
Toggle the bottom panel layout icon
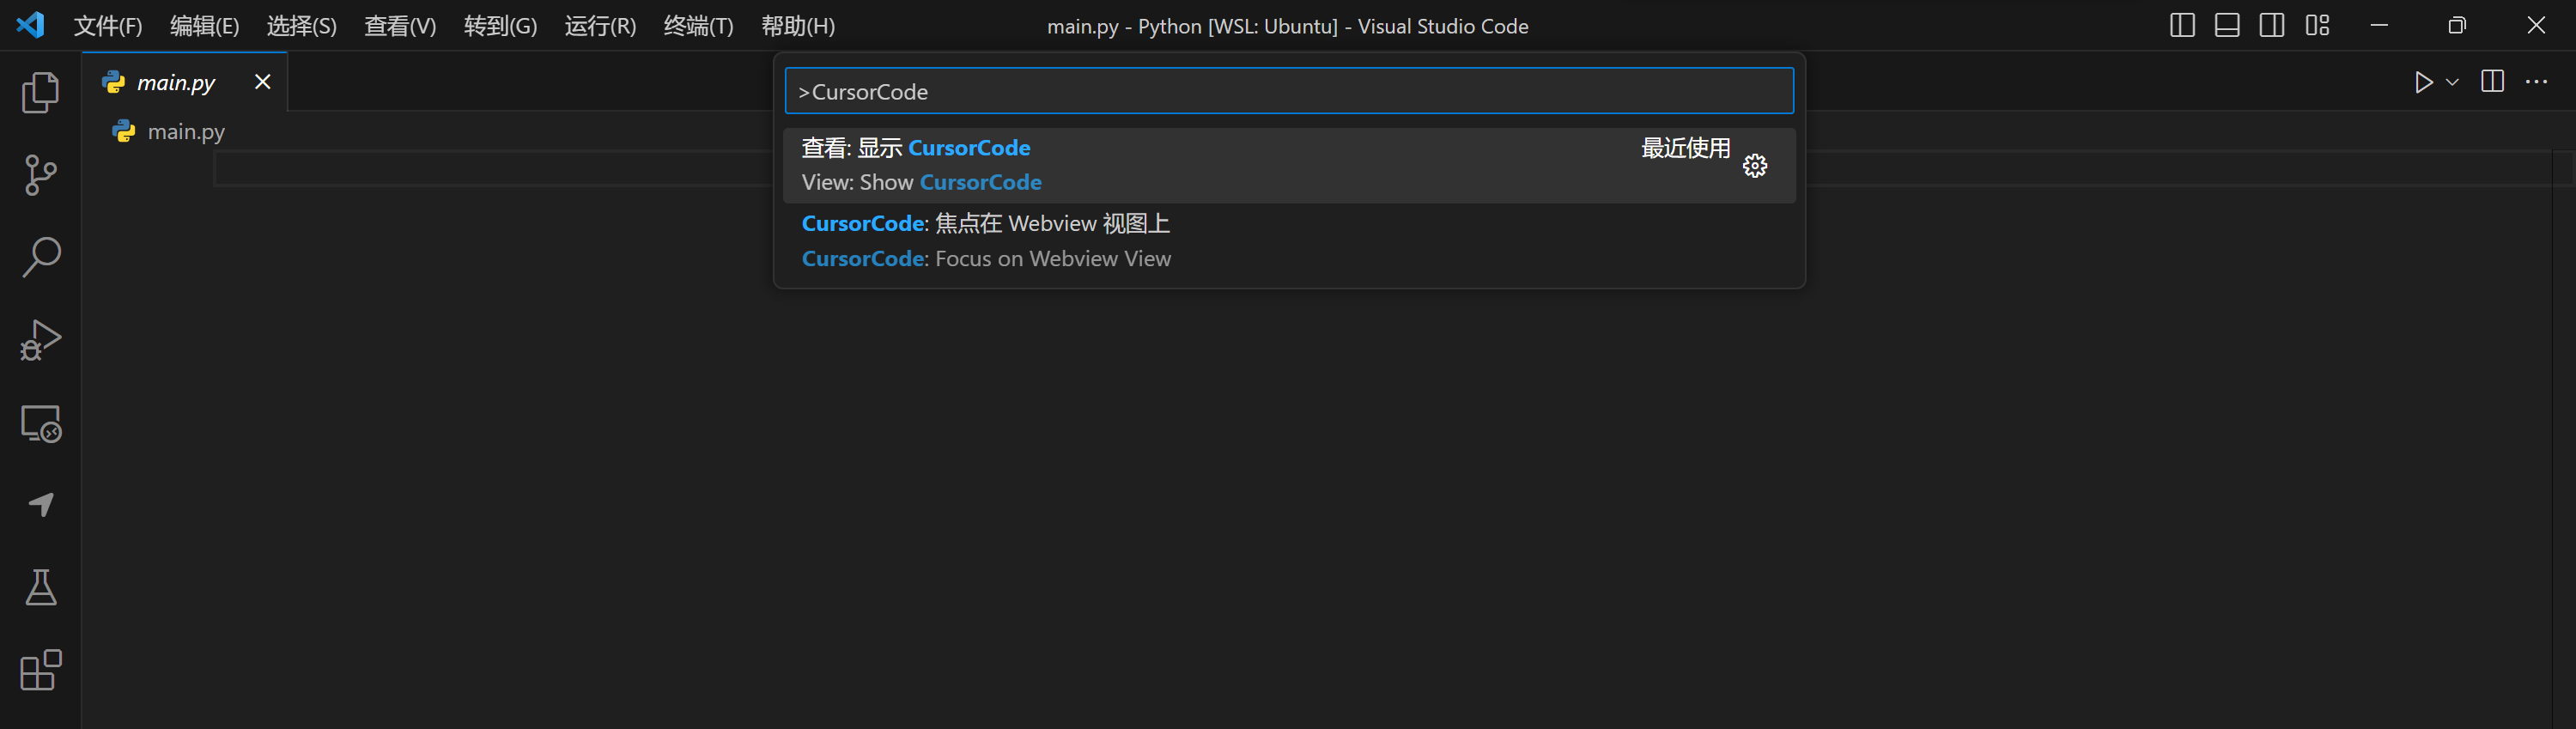coord(2227,25)
